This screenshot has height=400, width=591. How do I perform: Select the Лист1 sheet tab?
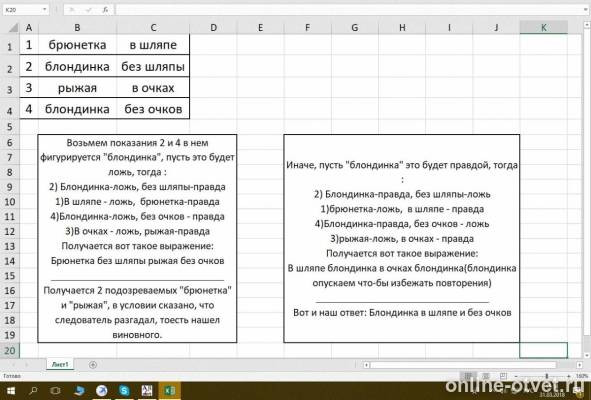[60, 365]
